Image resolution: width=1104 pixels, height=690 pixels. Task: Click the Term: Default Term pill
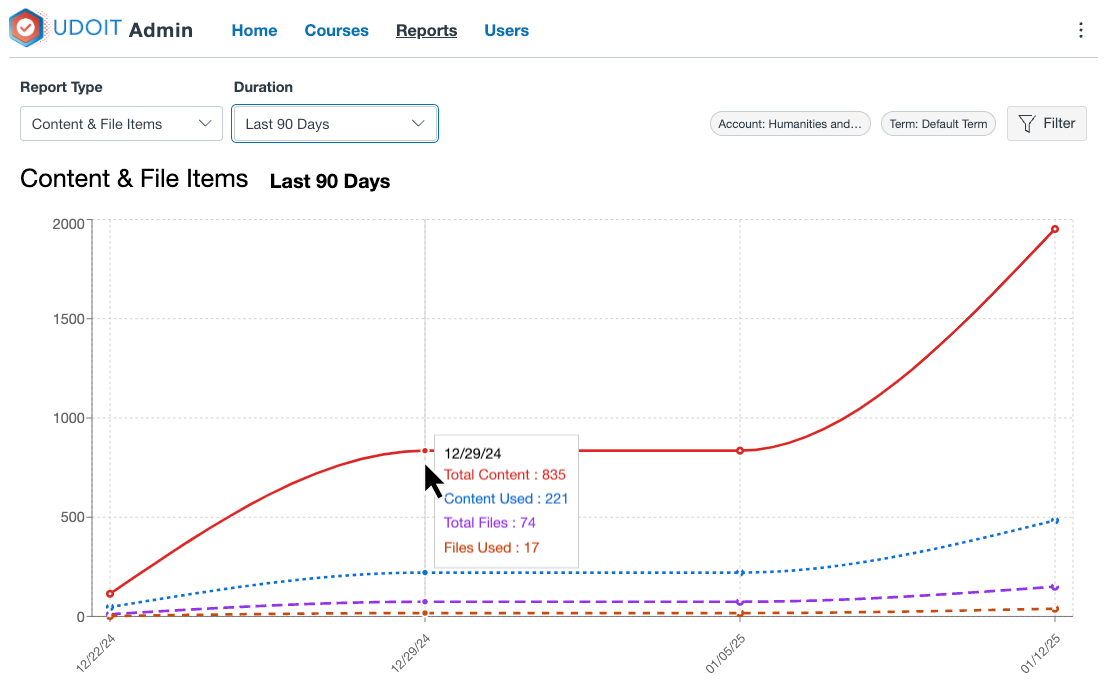click(x=938, y=124)
